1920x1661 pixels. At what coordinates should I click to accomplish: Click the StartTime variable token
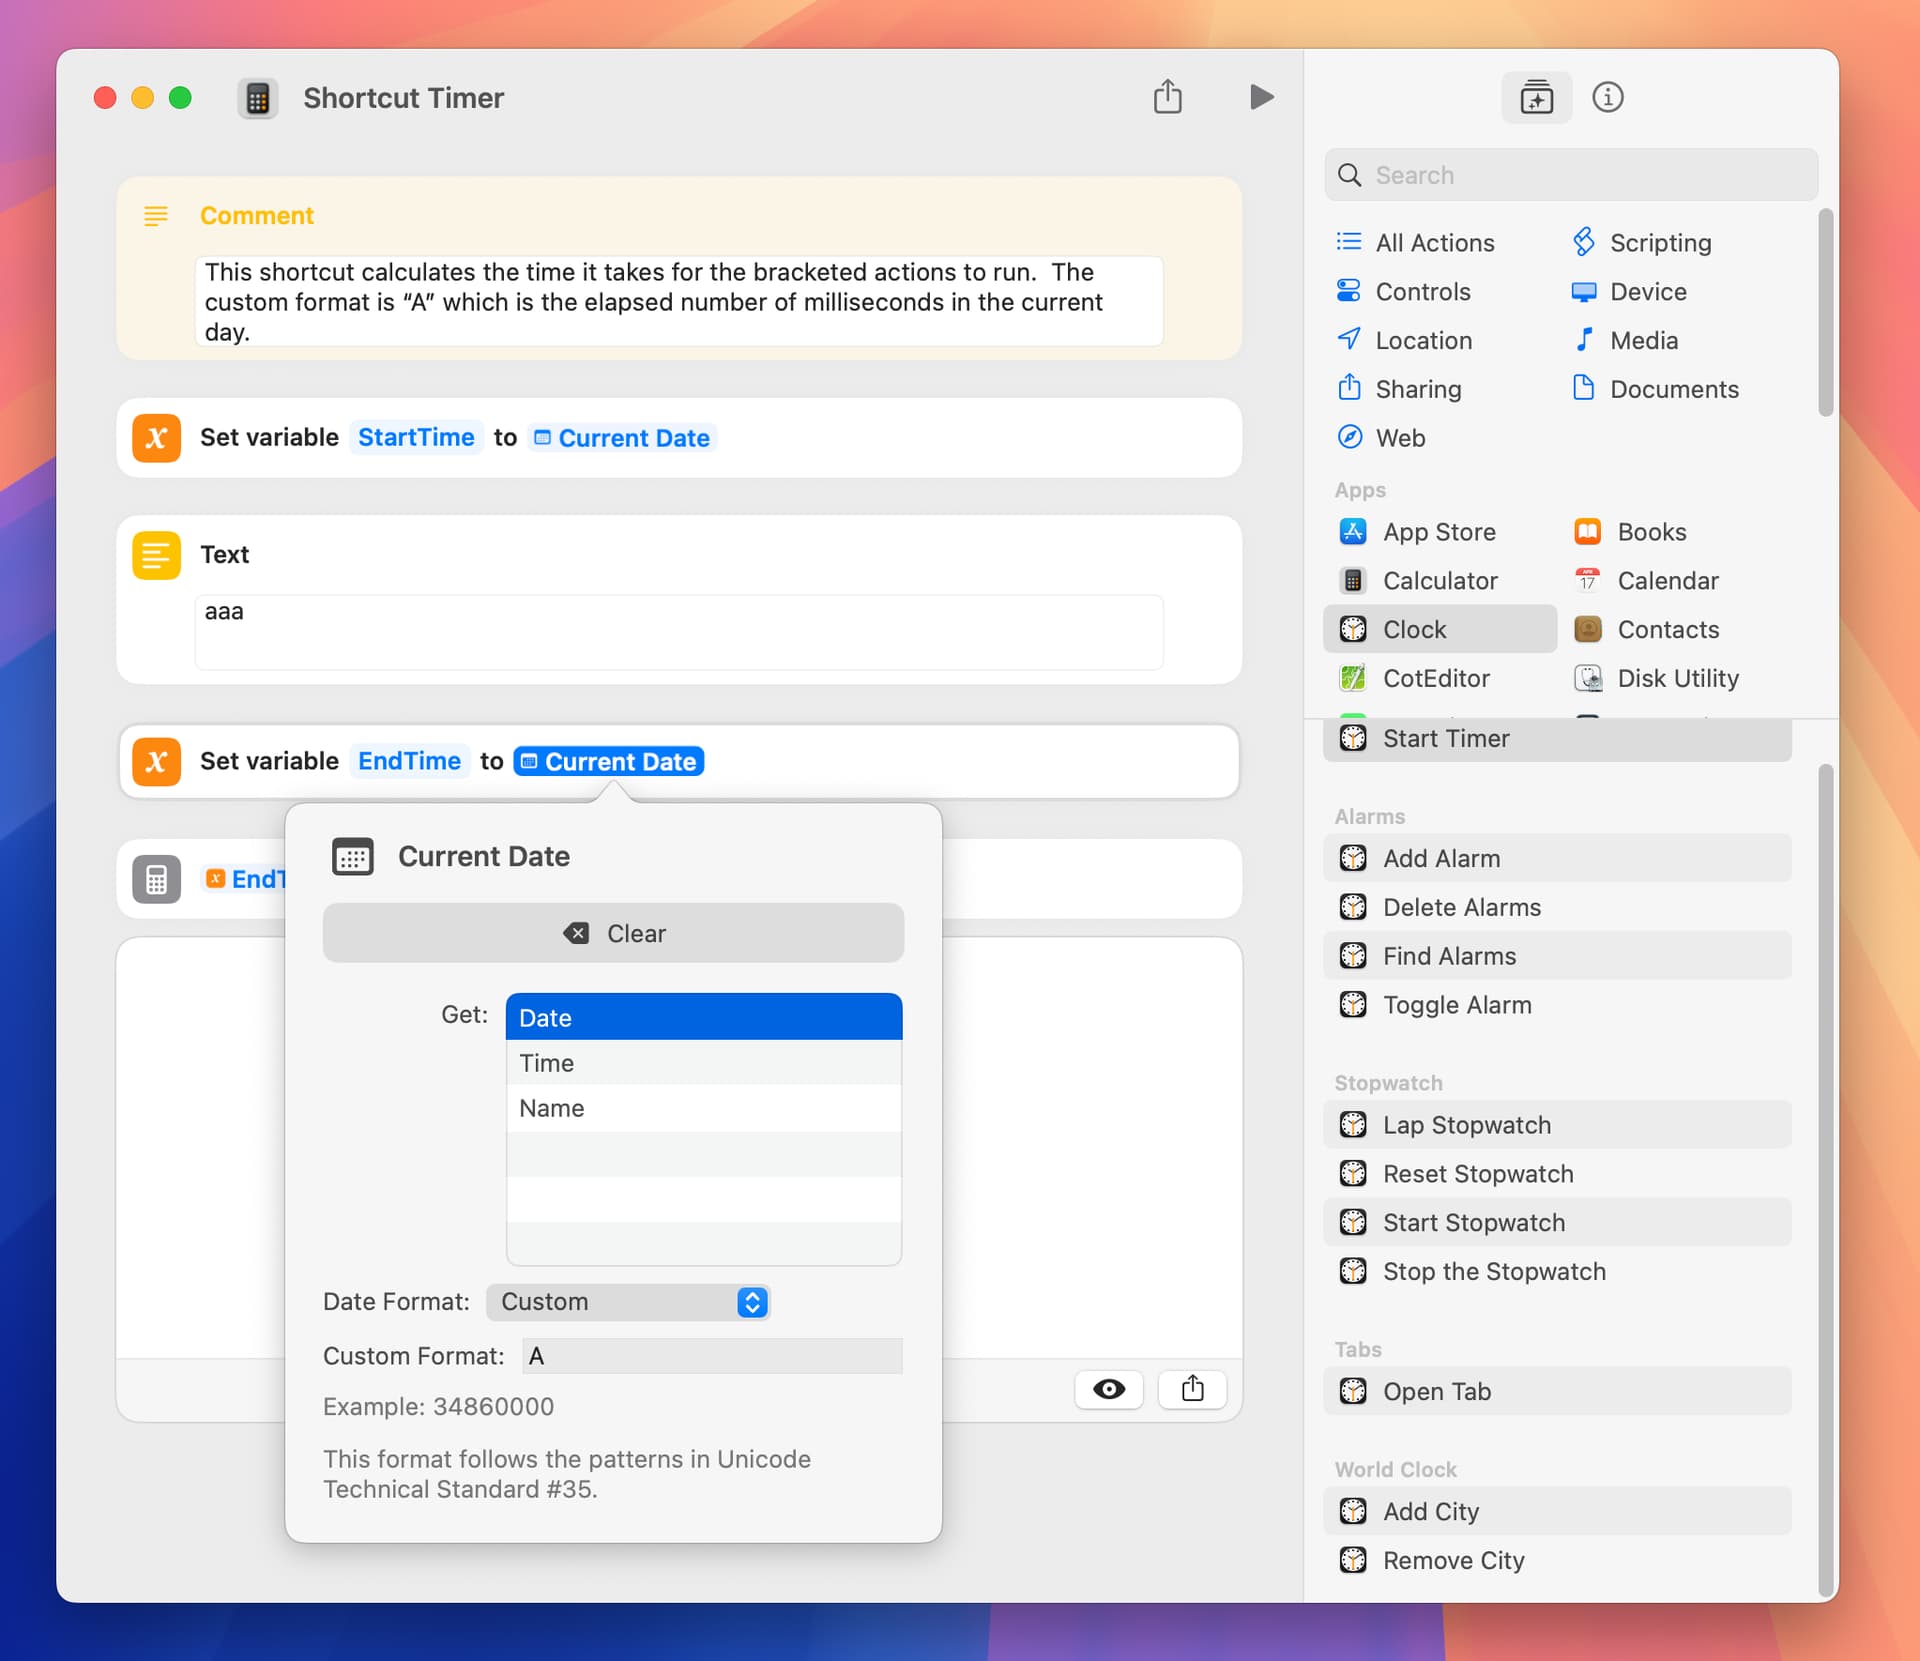[416, 438]
